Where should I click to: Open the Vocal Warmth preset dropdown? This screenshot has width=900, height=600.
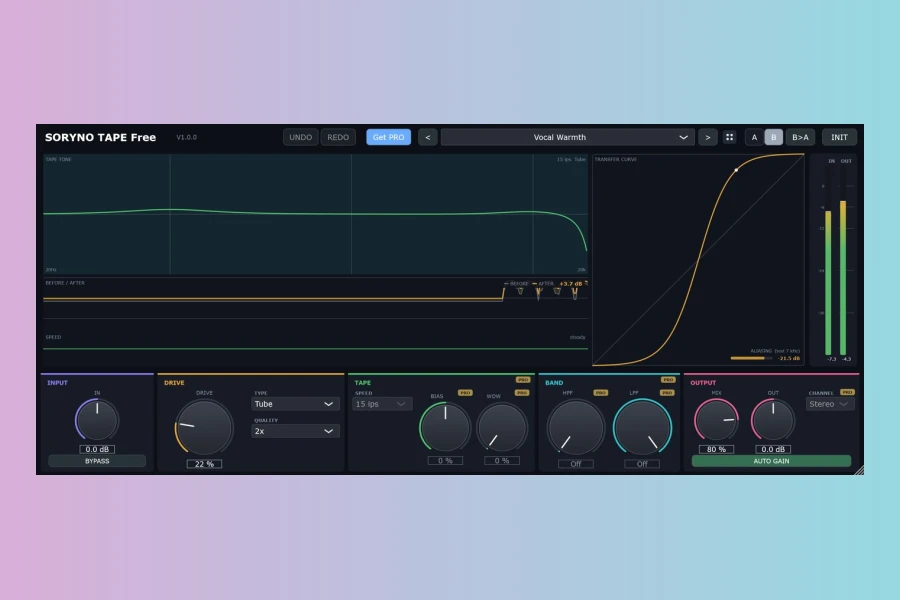point(567,137)
